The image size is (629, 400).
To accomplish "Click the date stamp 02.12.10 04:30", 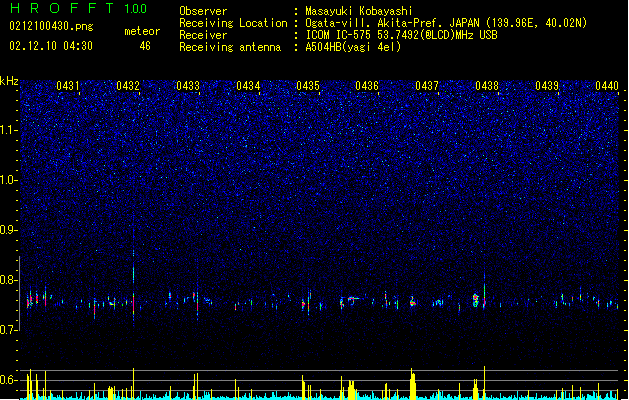I will coord(51,46).
